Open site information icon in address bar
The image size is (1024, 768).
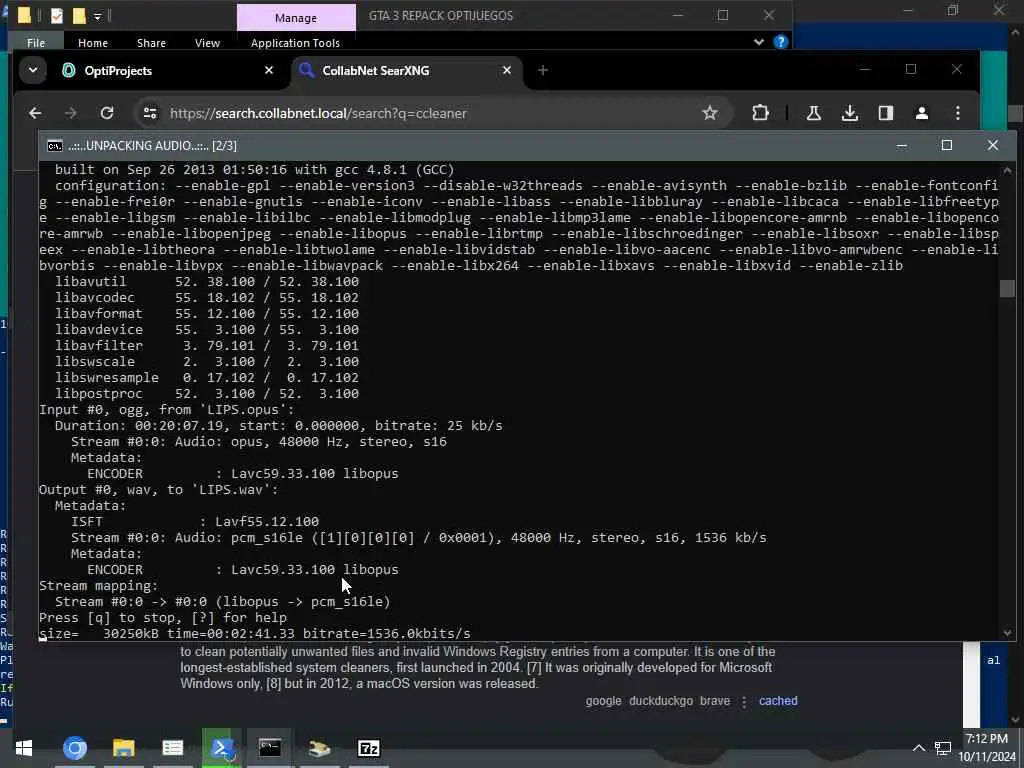click(150, 113)
